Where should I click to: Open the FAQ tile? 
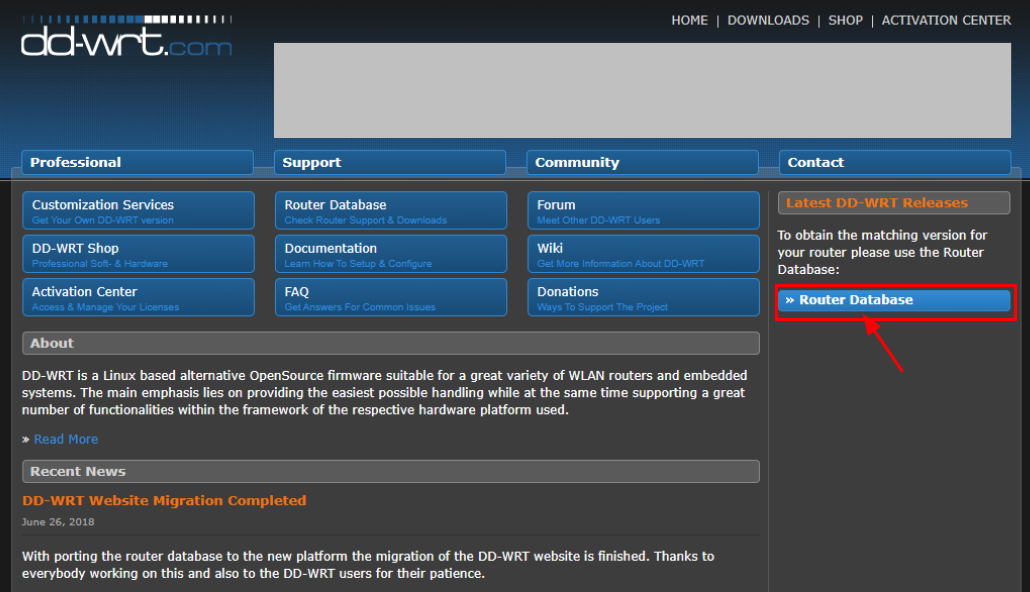[x=391, y=297]
